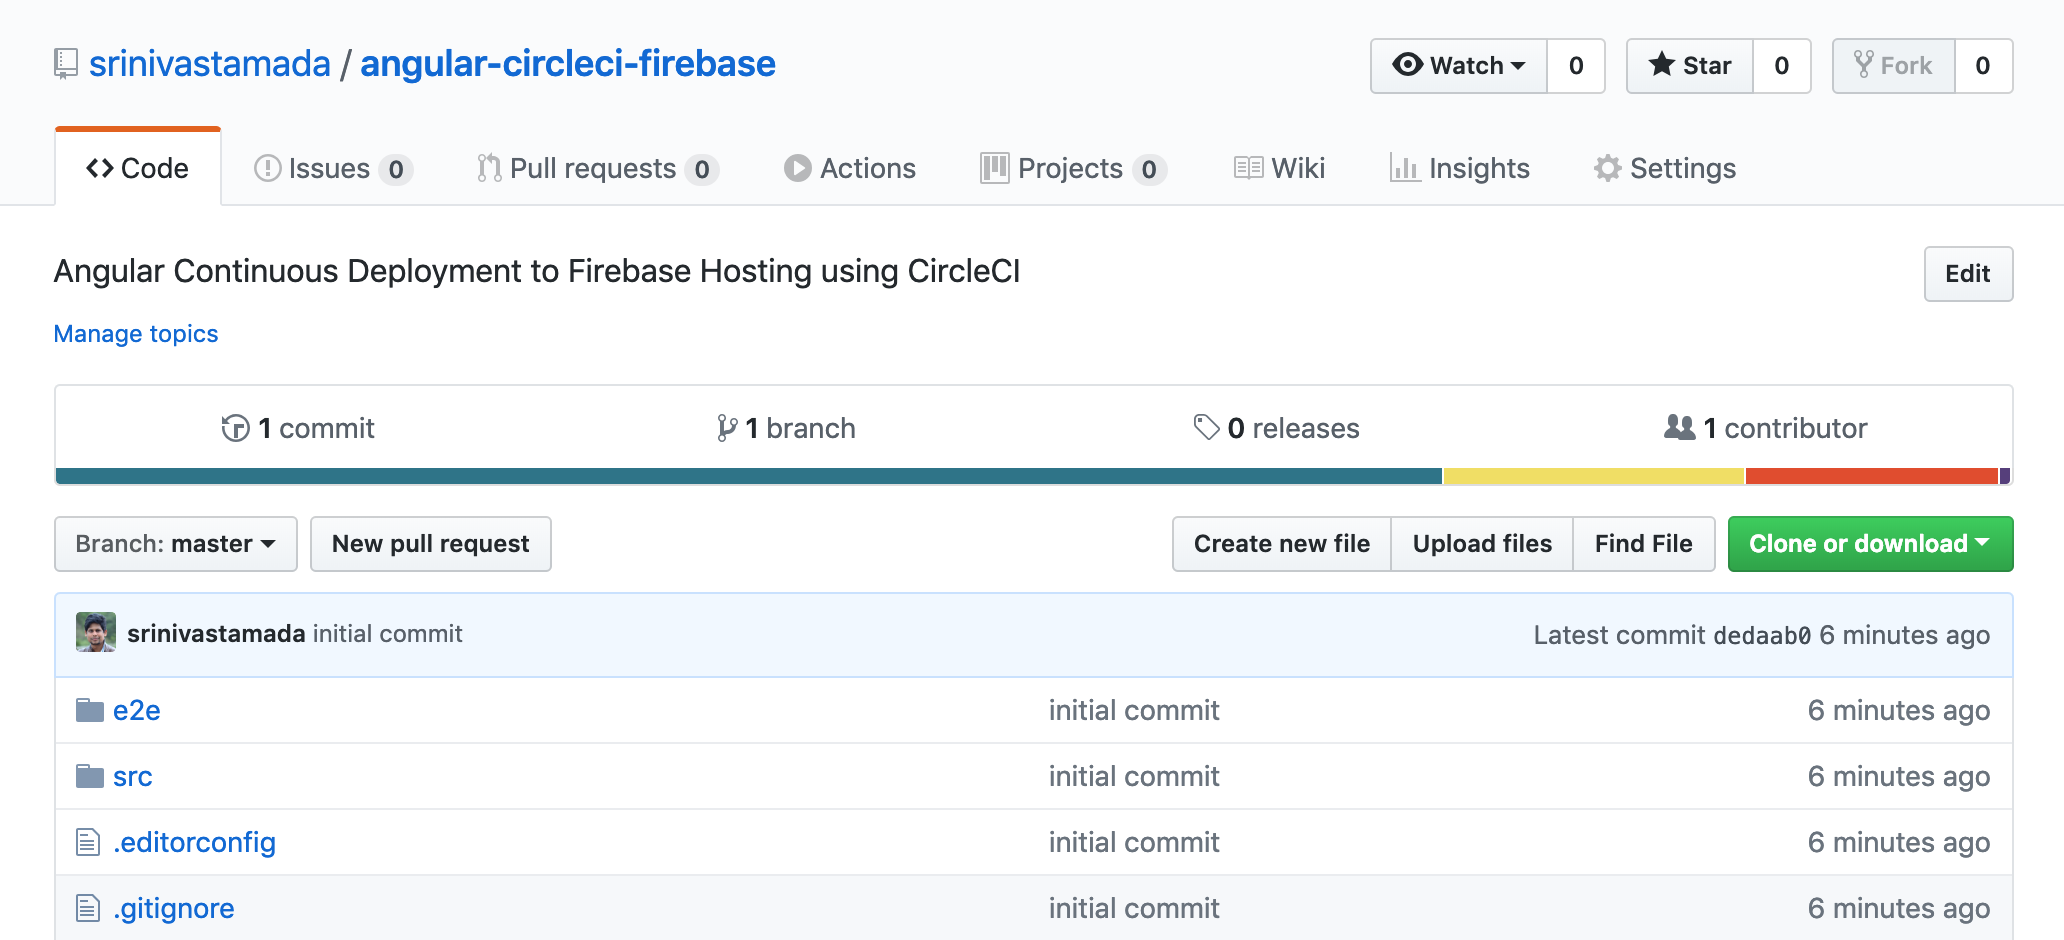Click the red language bar segment
The height and width of the screenshot is (940, 2064).
pos(1872,476)
